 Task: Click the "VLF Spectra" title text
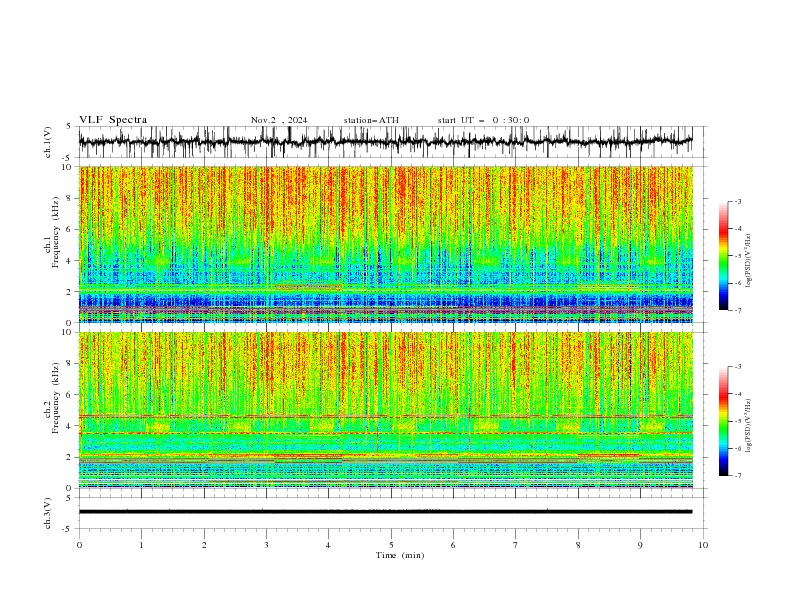[113, 120]
